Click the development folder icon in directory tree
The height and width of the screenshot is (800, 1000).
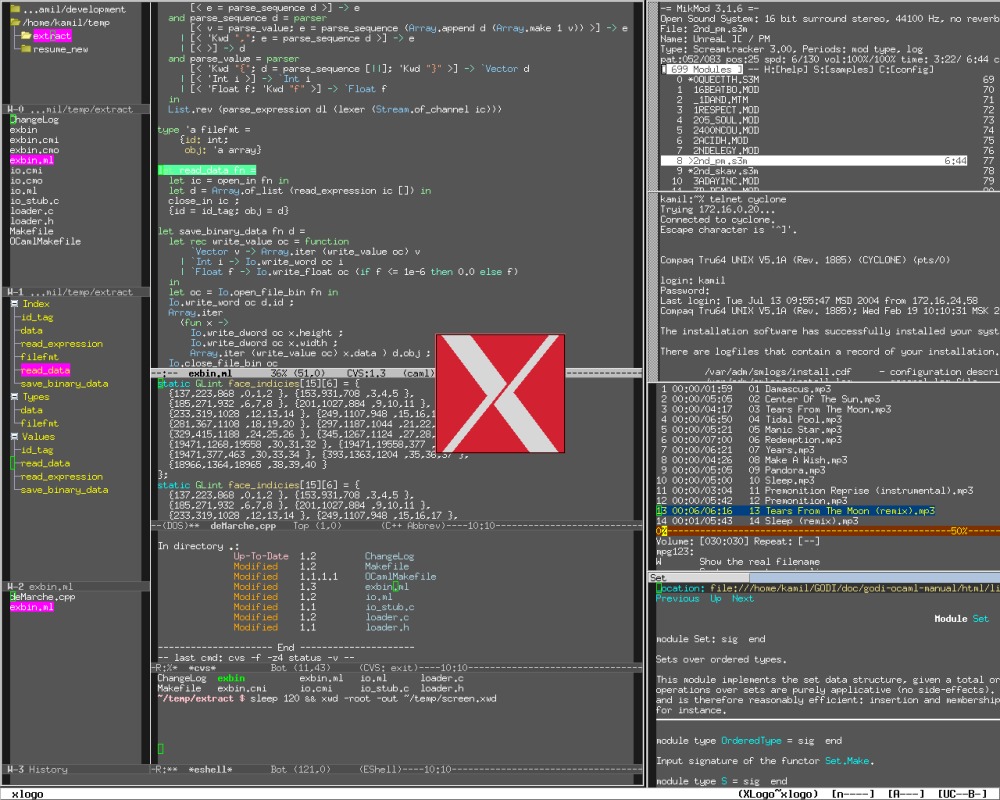coord(16,9)
